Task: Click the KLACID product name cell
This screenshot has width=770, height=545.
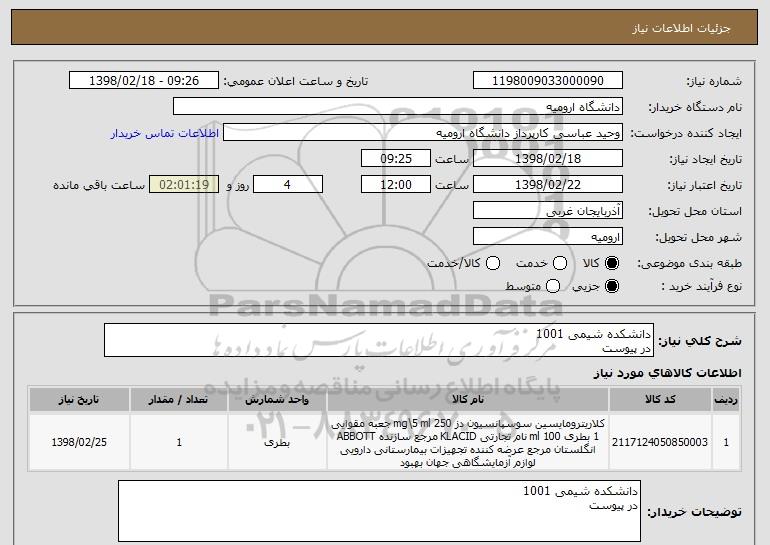Action: (x=468, y=442)
